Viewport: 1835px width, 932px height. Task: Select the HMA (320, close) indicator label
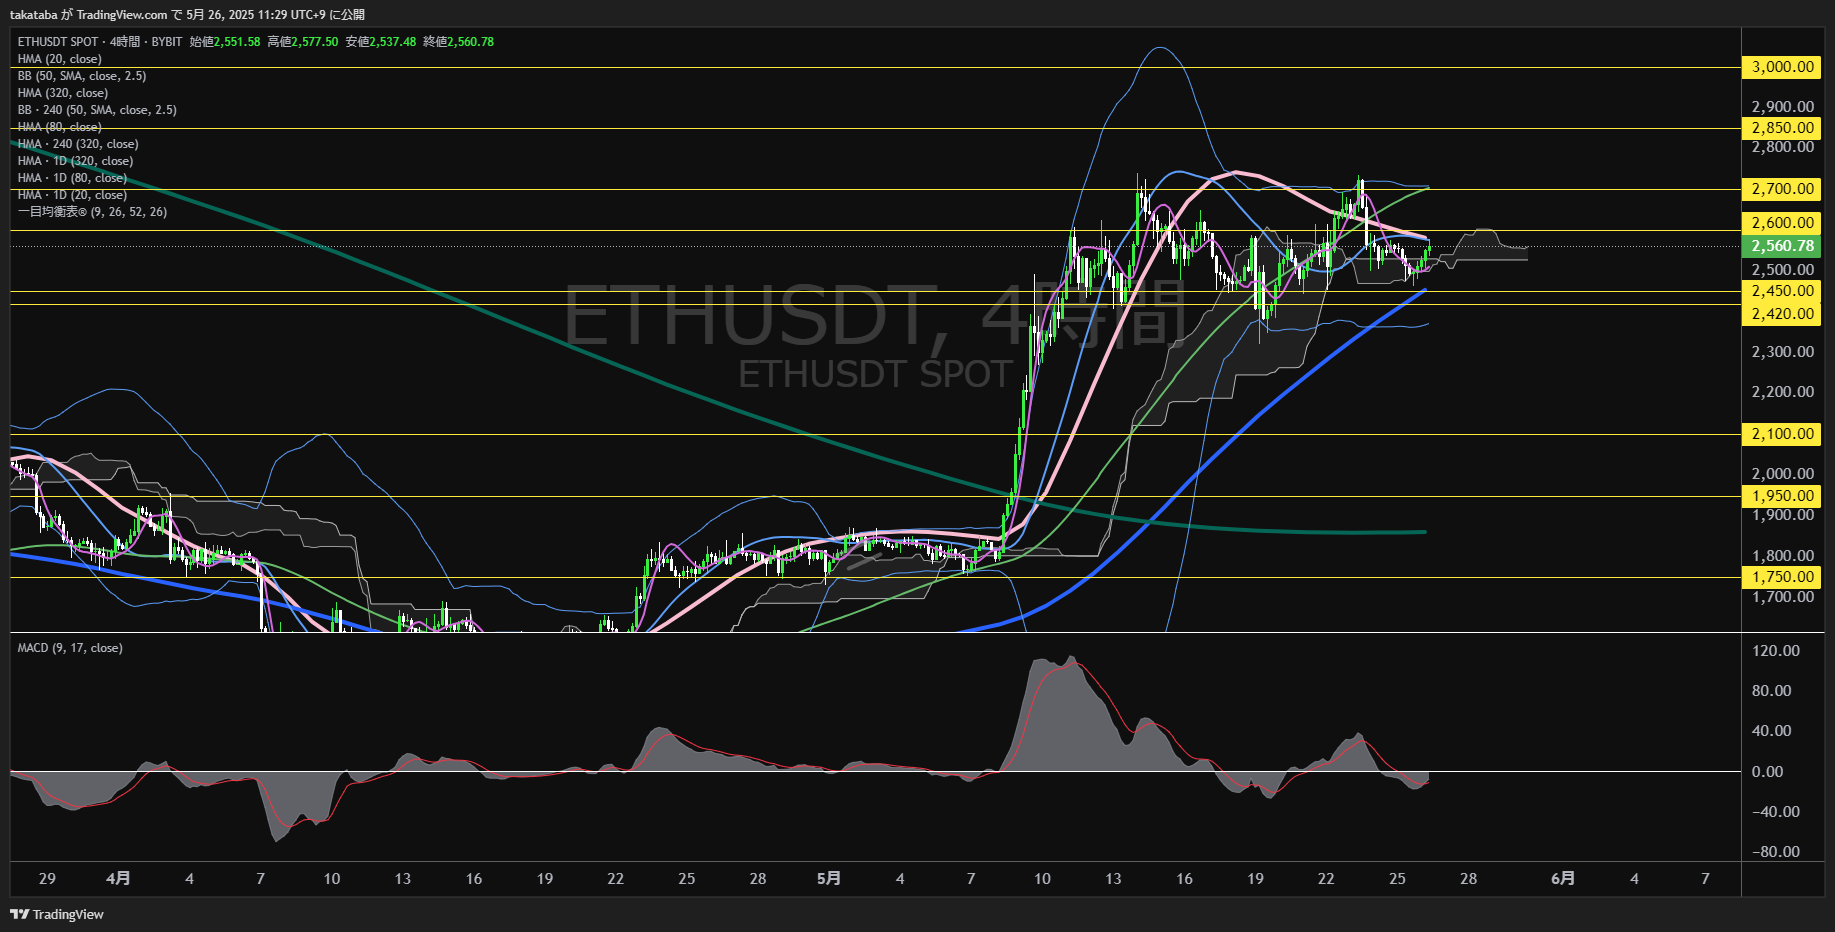pos(63,93)
